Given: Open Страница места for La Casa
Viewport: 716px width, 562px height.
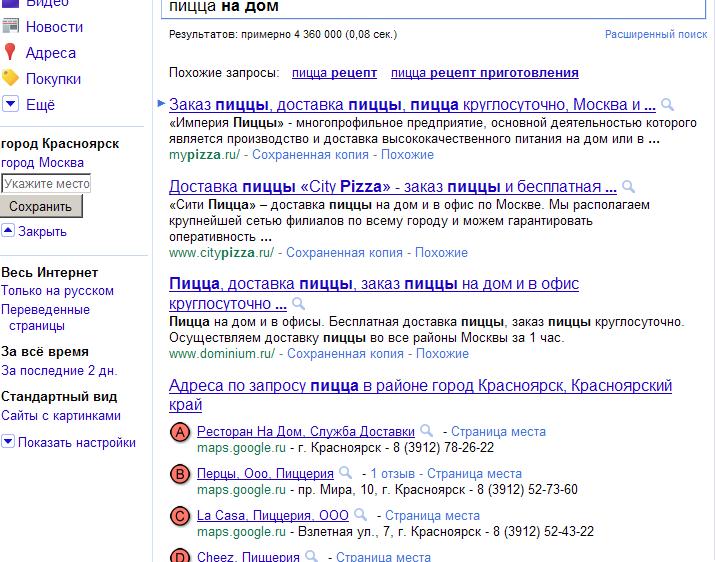Looking at the screenshot, I should [432, 515].
